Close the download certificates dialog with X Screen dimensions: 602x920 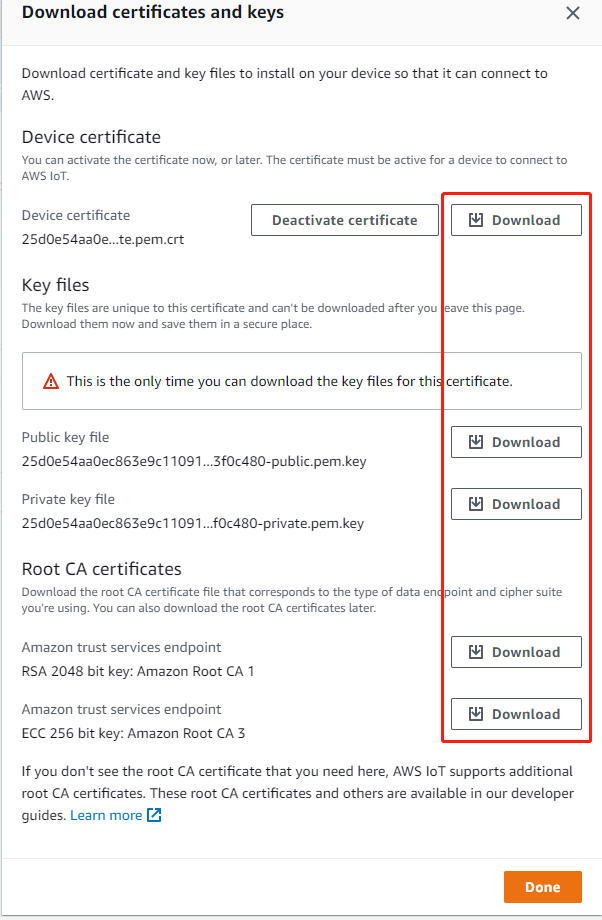coord(573,13)
